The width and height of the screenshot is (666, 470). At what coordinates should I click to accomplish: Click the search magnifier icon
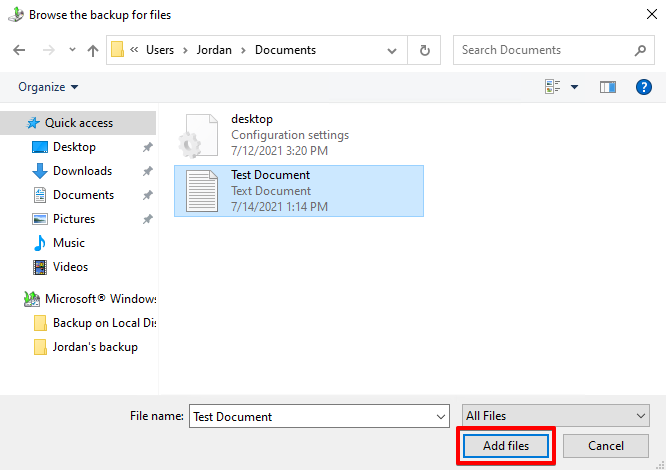click(x=641, y=51)
